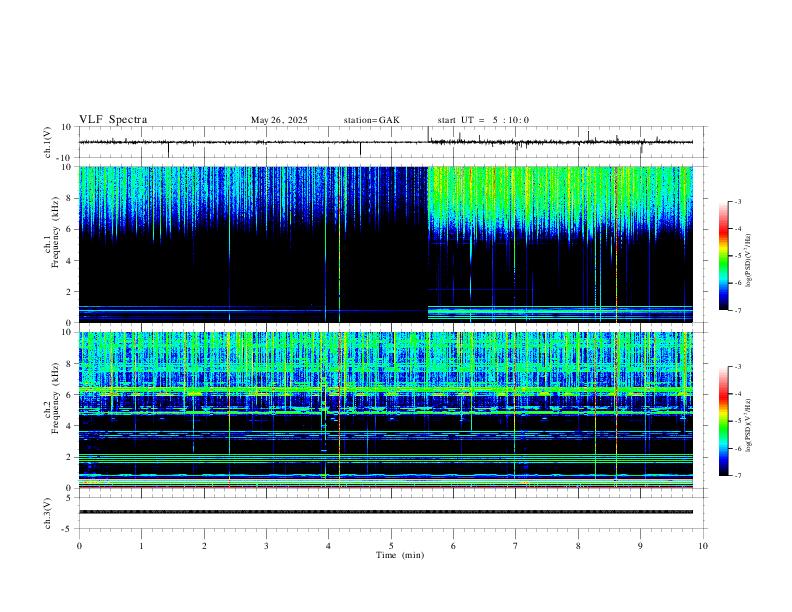Click the time axis tick label '5'

(391, 546)
